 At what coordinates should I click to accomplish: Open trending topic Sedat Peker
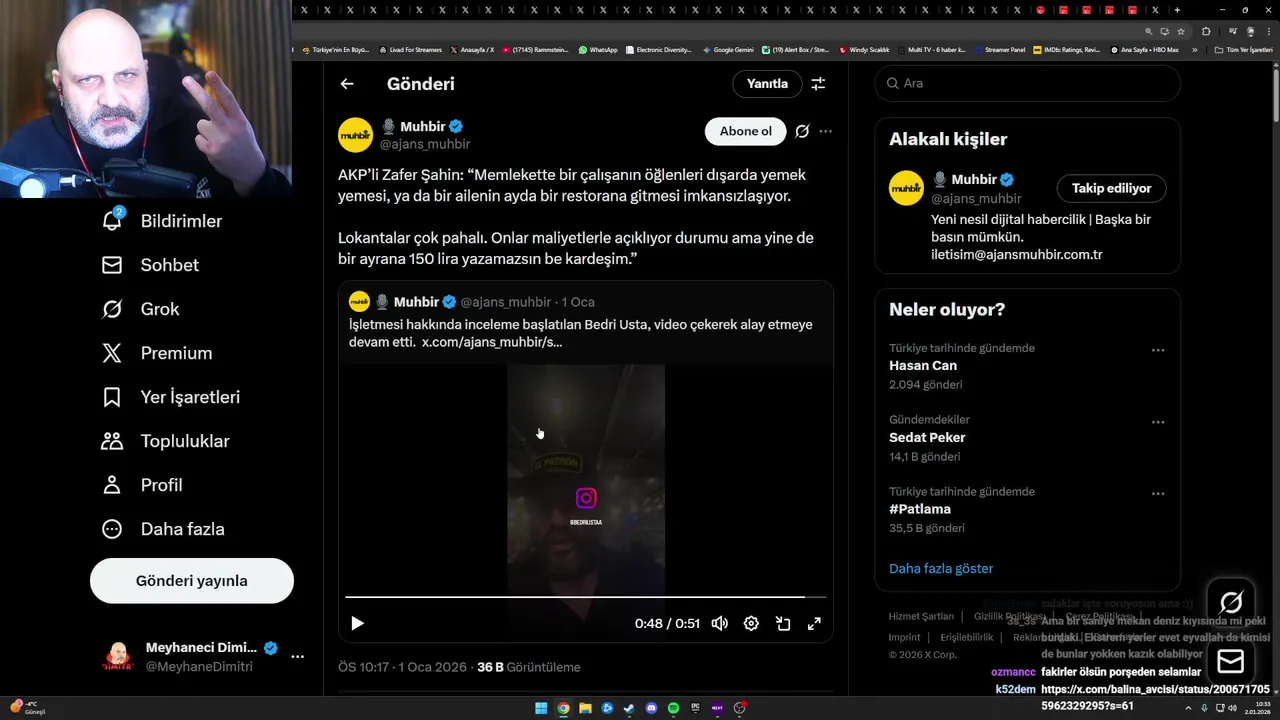(x=927, y=438)
